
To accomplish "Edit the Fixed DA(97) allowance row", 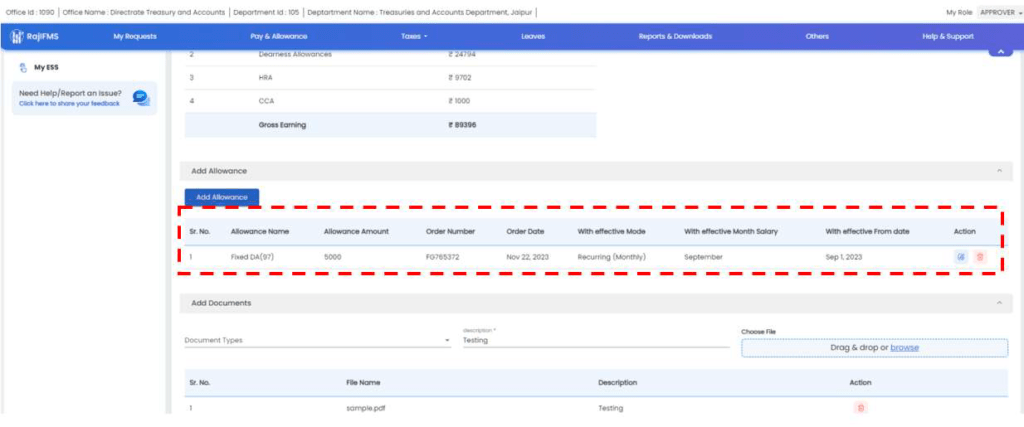I will (x=961, y=257).
